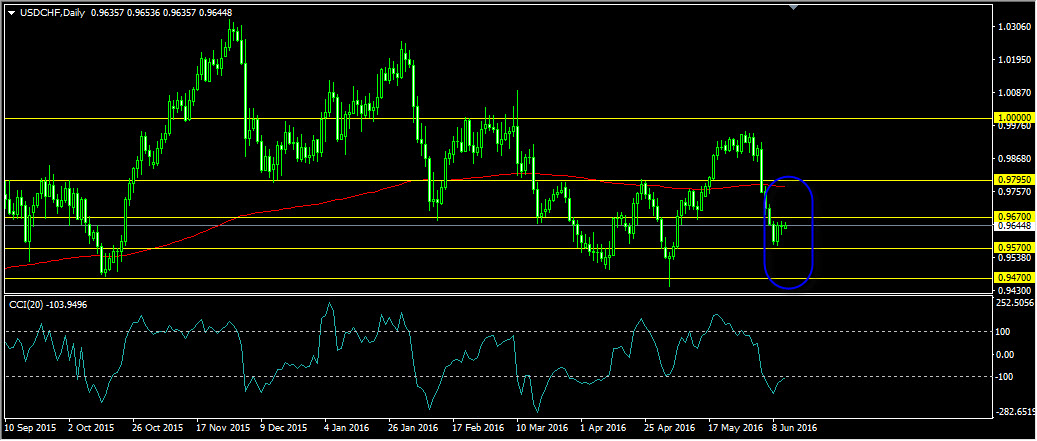Screen dimensions: 1037x441
Task: Click the USDCHF,Daily chart title
Action: coord(52,13)
